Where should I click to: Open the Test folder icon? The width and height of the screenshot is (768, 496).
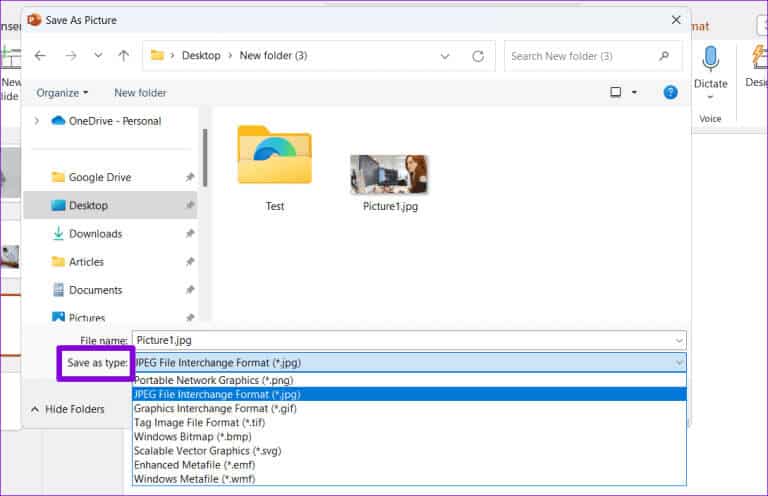(274, 156)
